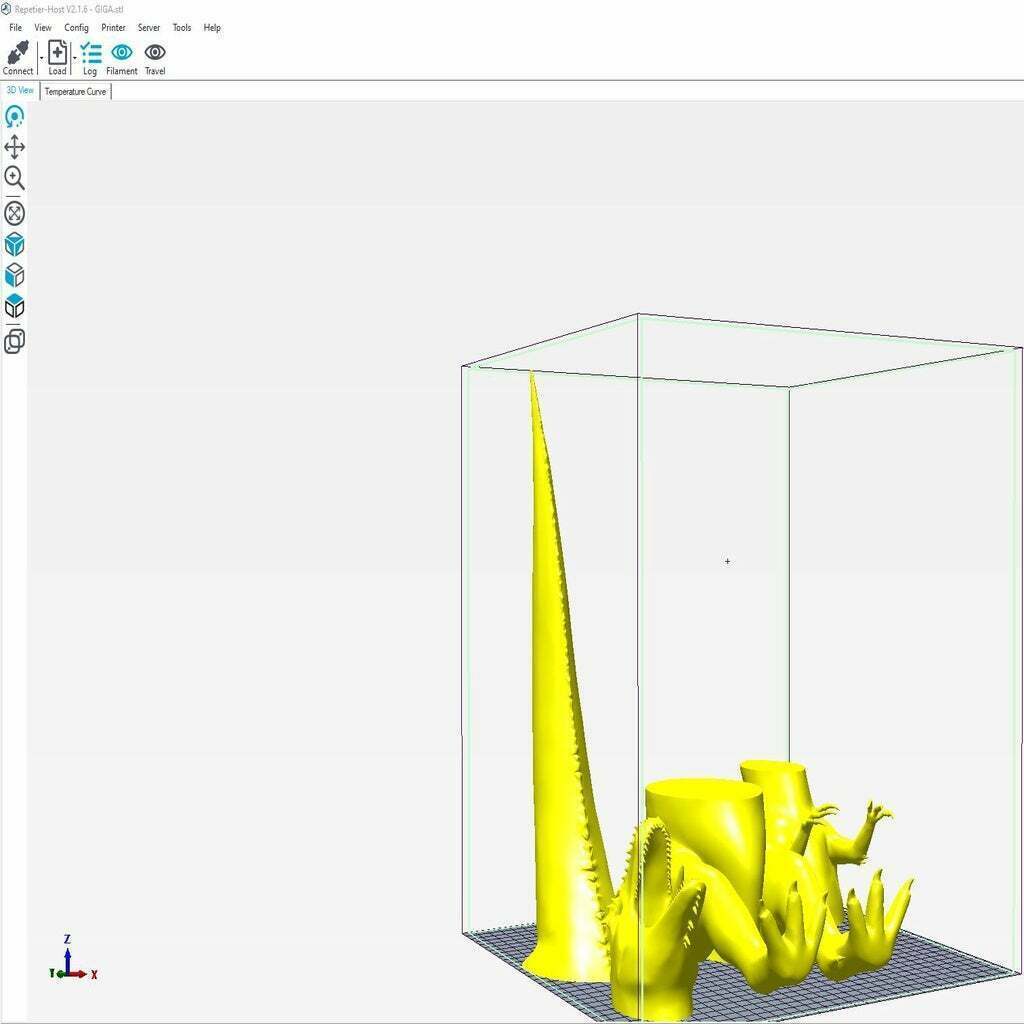The height and width of the screenshot is (1024, 1024).
Task: Toggle parallel projection mode
Action: pyautogui.click(x=14, y=341)
